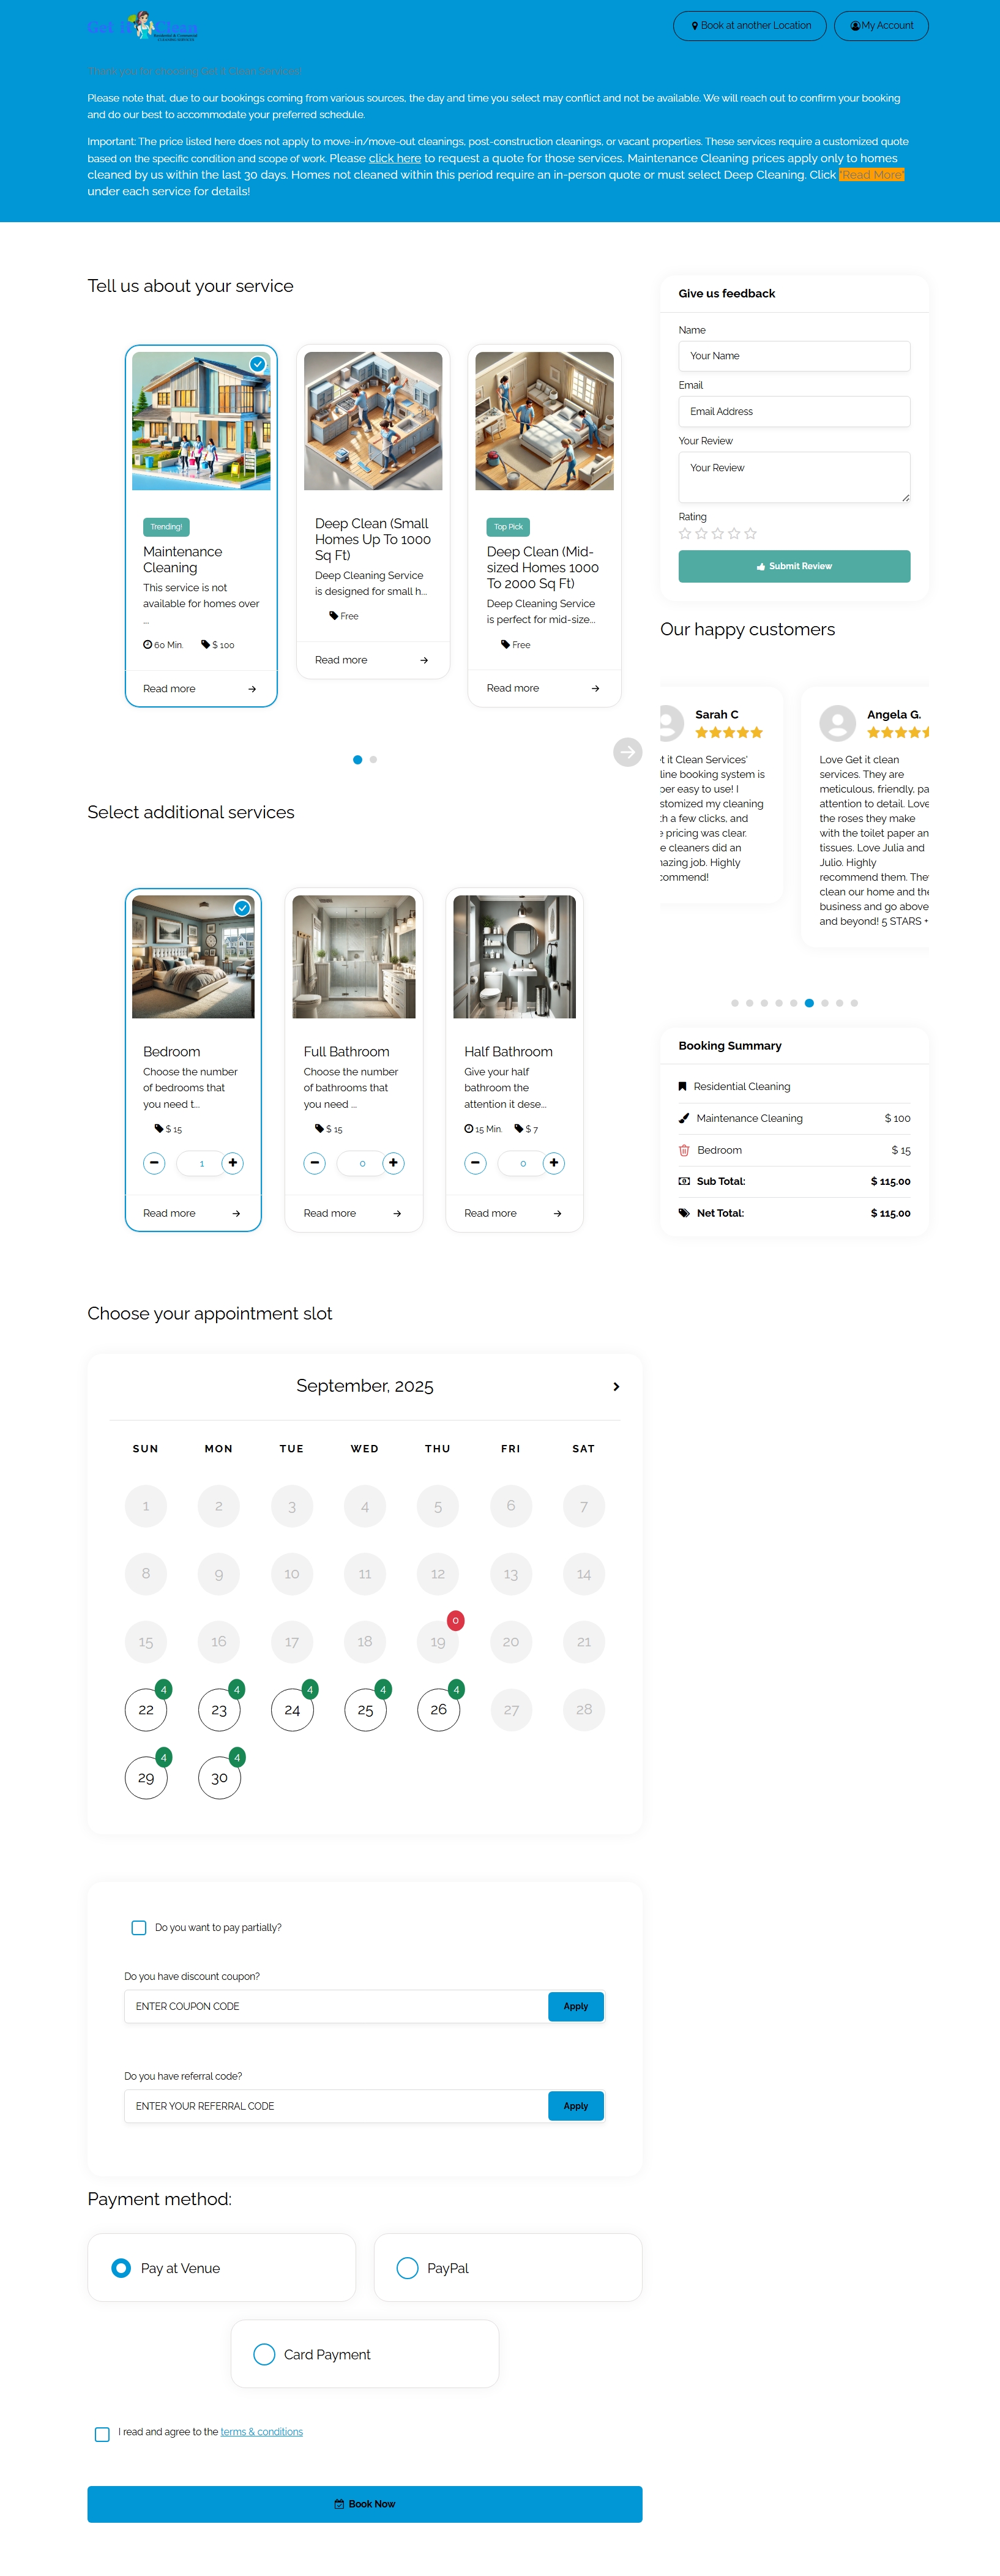Open Book at another Location
The height and width of the screenshot is (2576, 1000).
click(x=750, y=26)
